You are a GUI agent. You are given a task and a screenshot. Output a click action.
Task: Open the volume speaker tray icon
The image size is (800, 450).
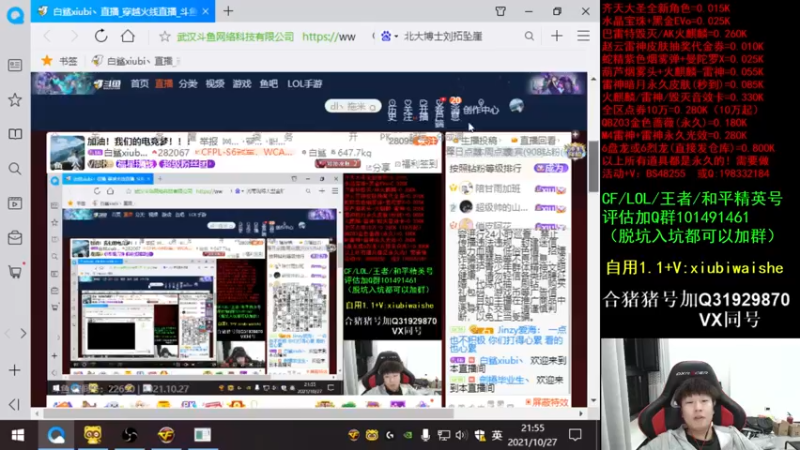(x=461, y=435)
